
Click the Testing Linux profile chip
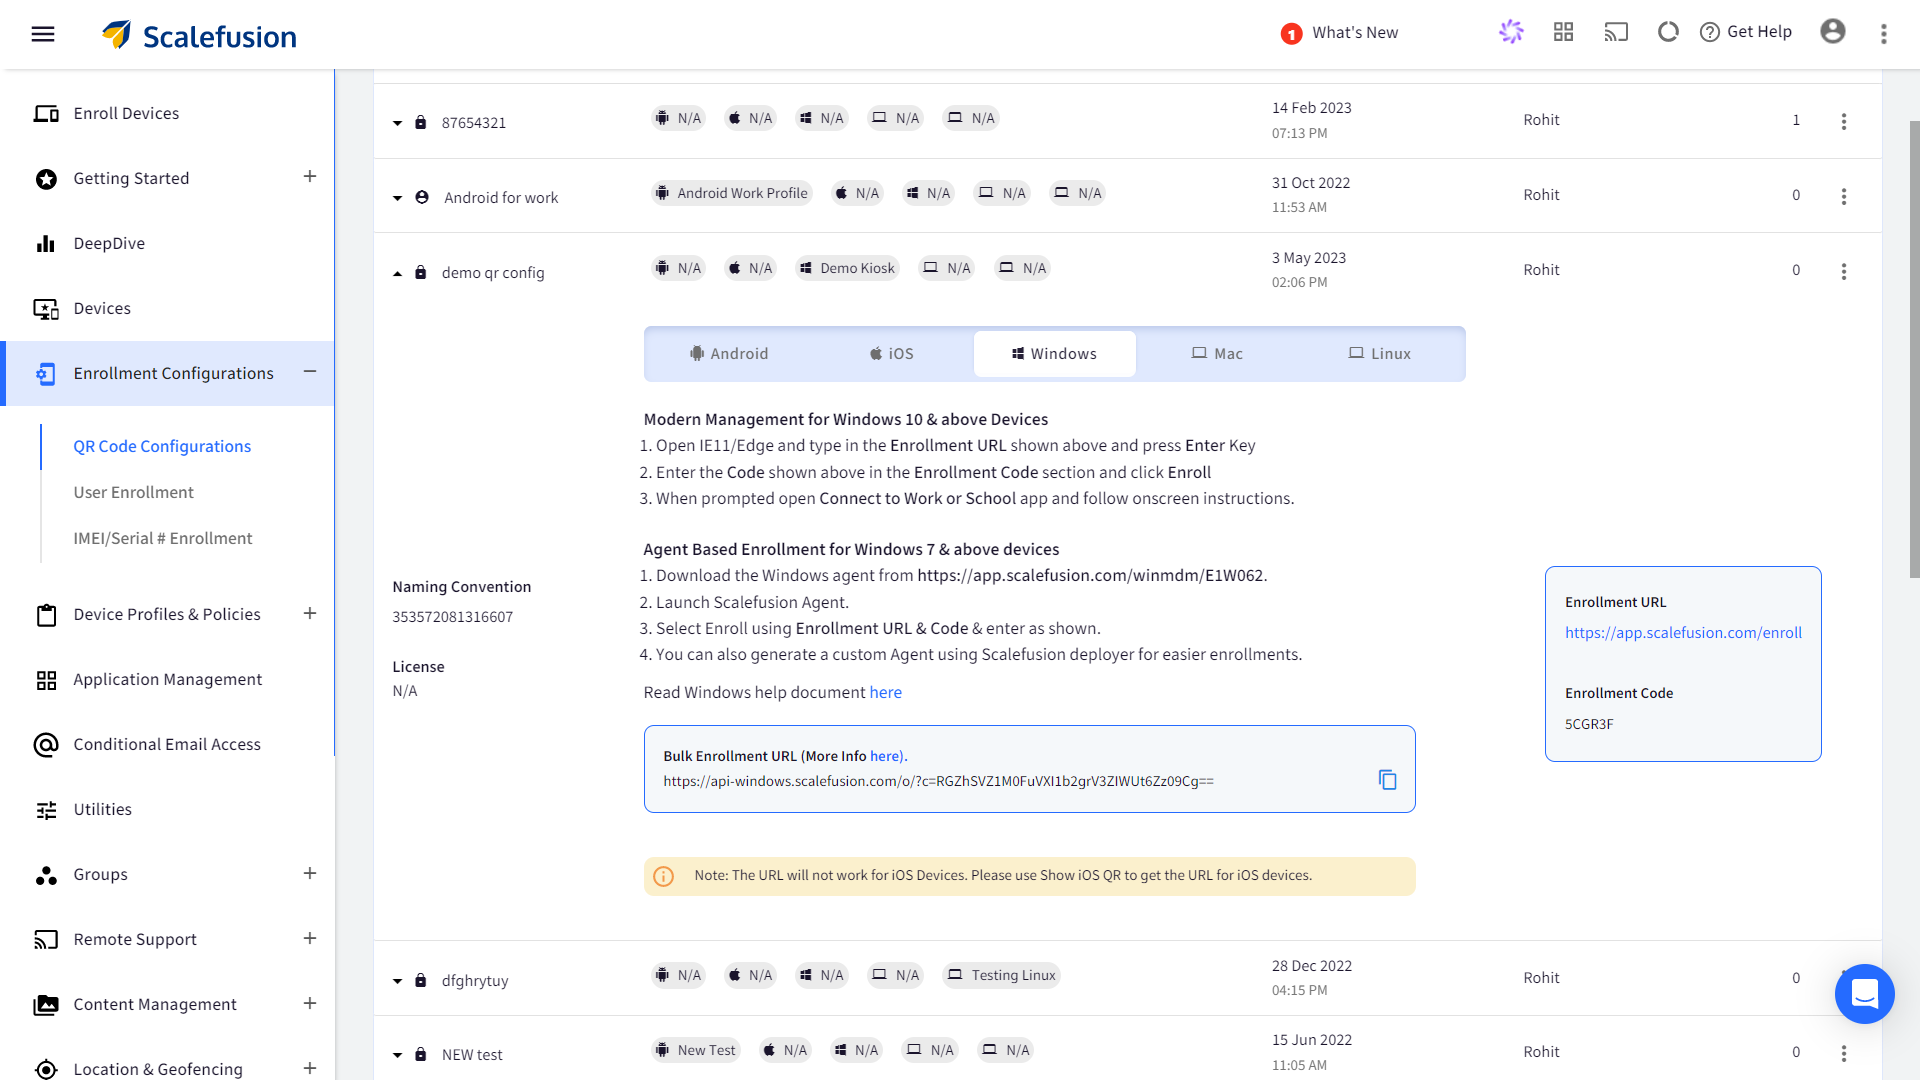[x=1001, y=975]
